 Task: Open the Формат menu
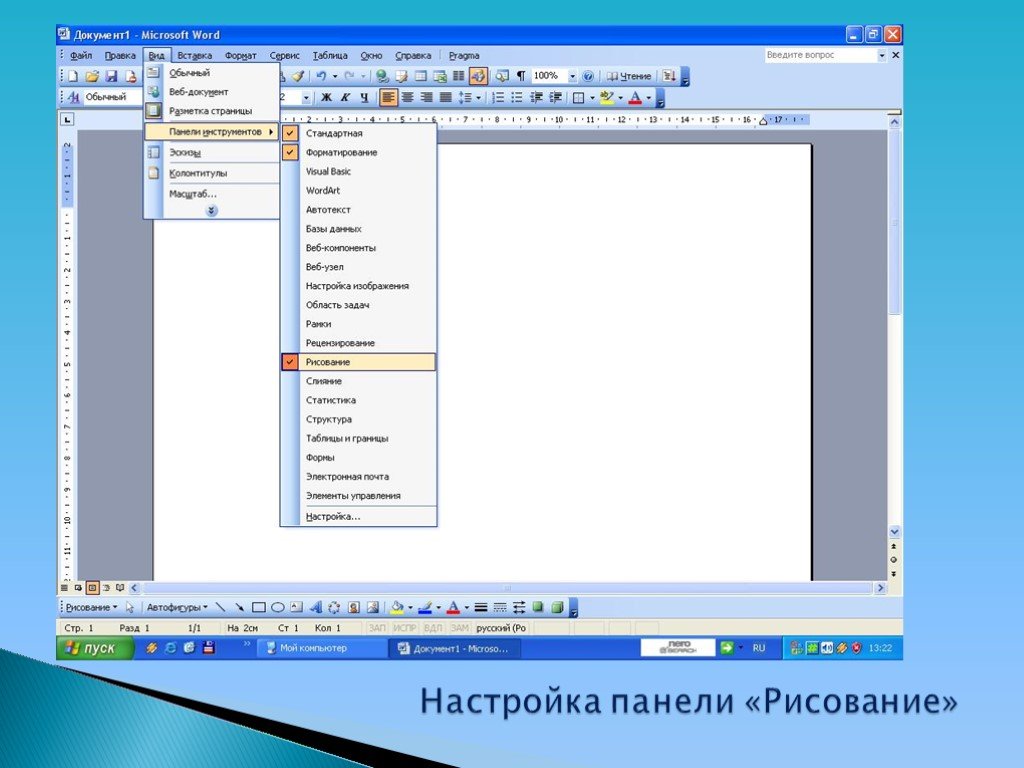click(241, 56)
